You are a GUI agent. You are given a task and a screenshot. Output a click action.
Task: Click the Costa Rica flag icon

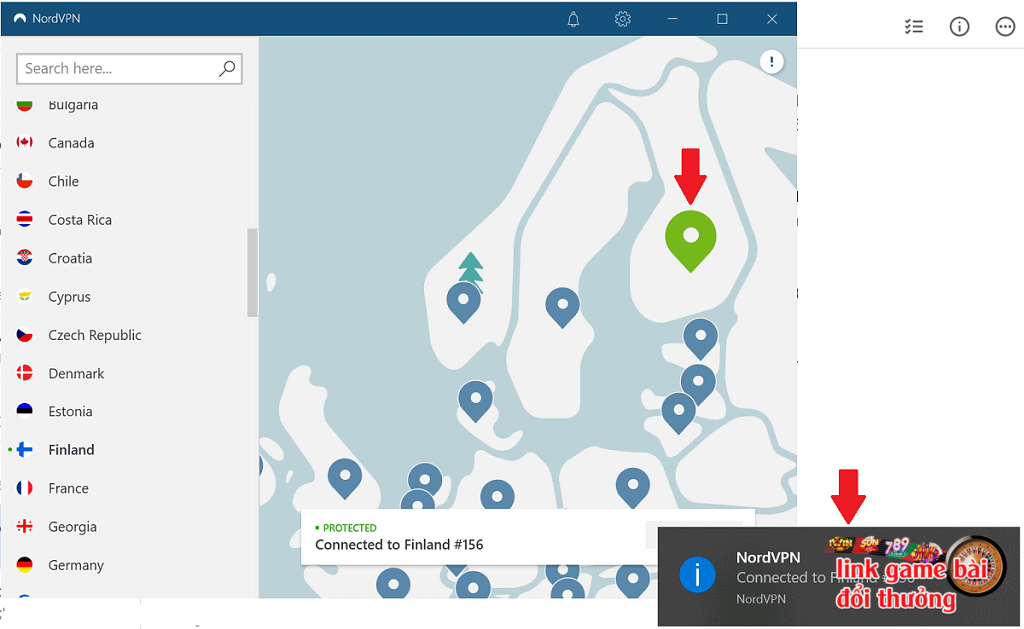(25, 219)
